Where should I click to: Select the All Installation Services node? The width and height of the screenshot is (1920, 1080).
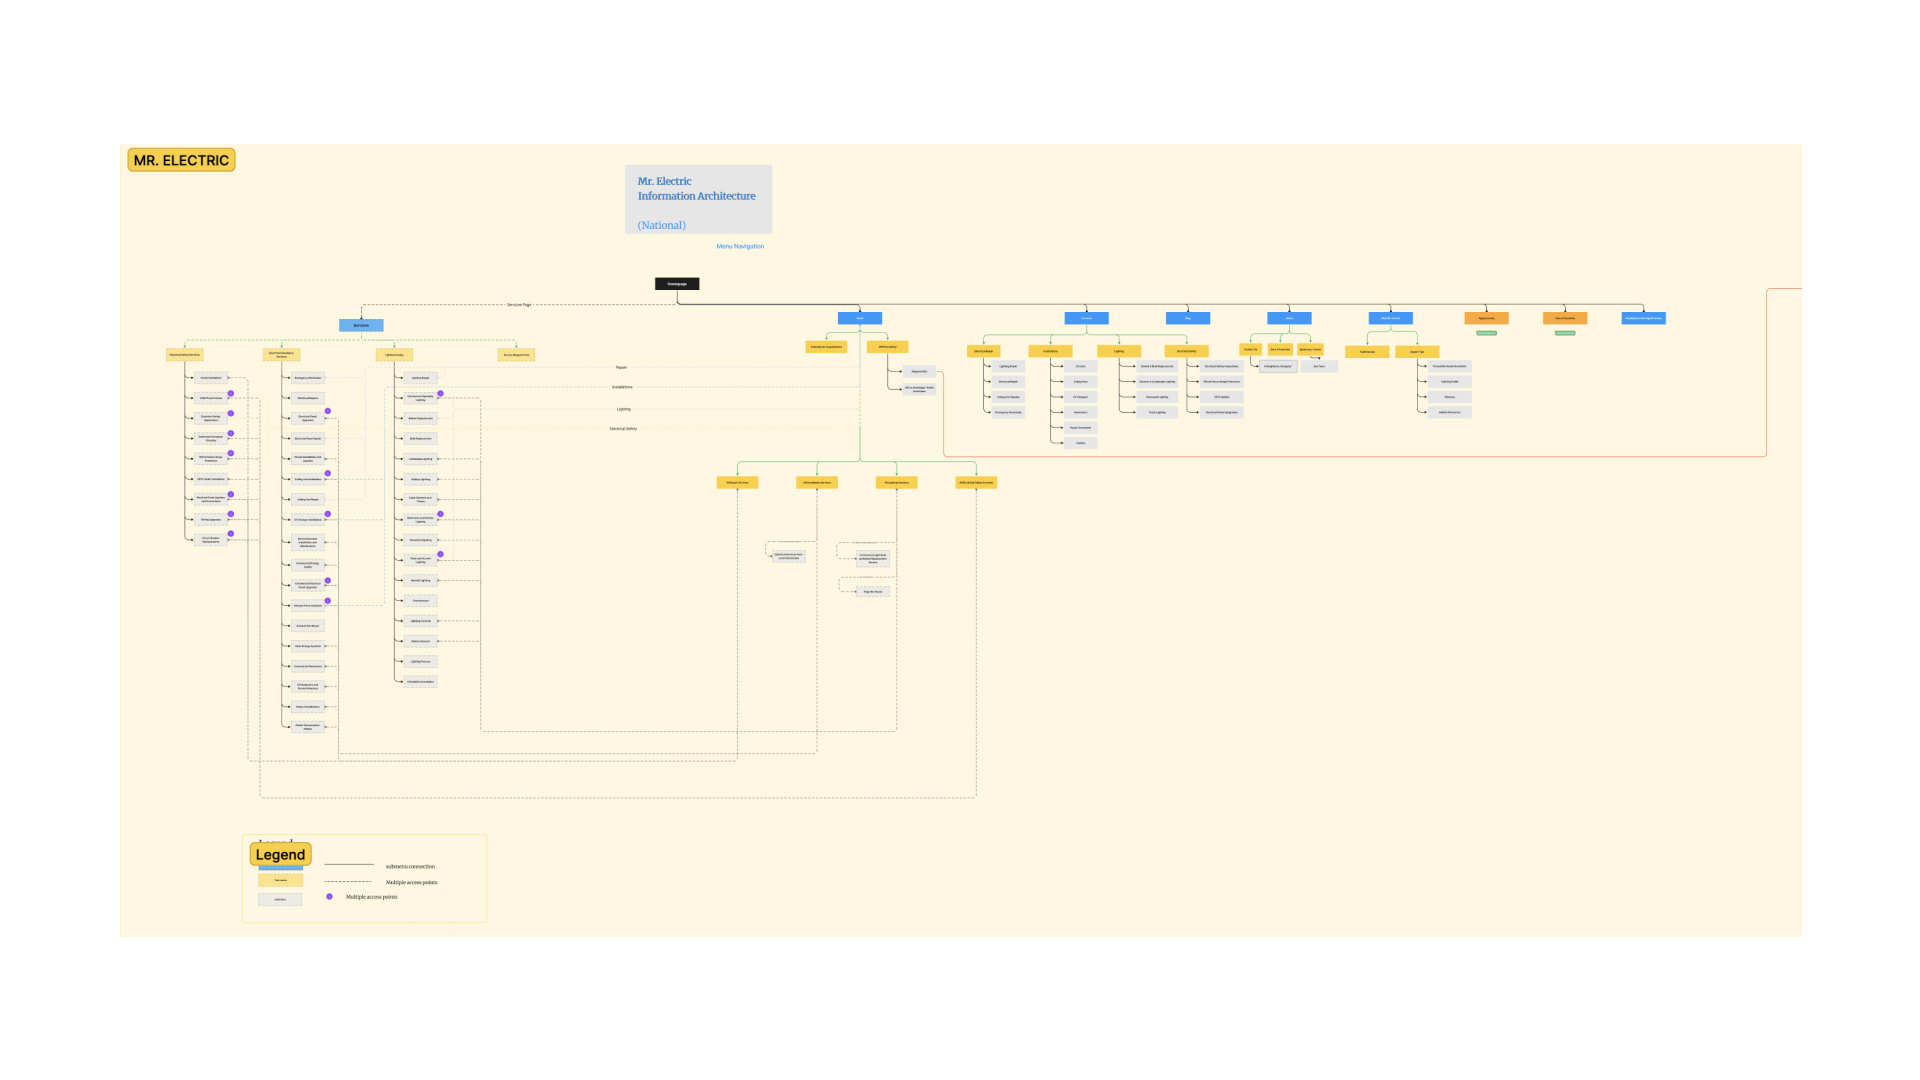coord(817,482)
